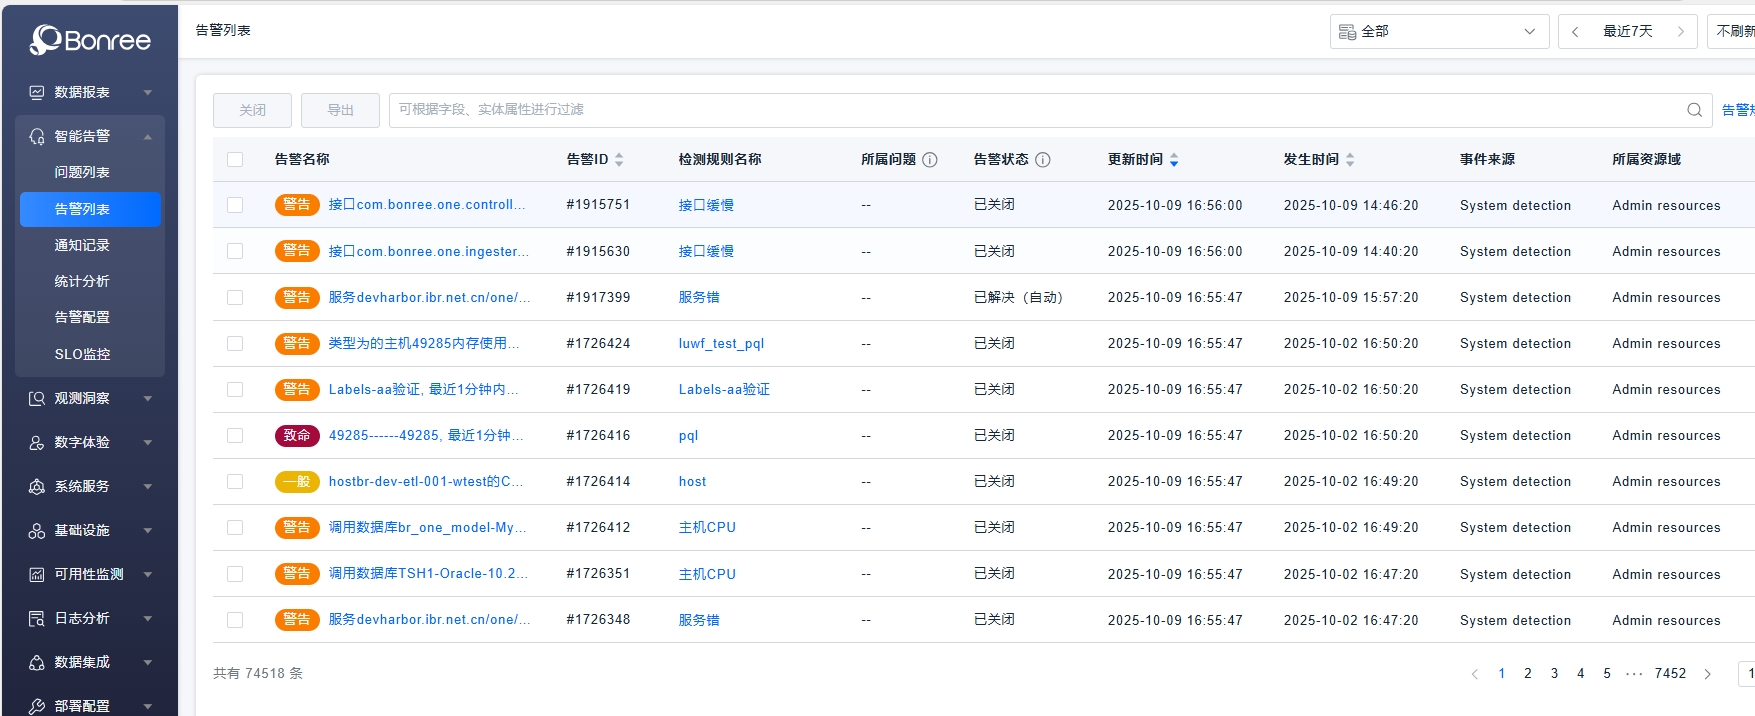The image size is (1755, 716).
Task: Open the 全部 dropdown at top
Action: pyautogui.click(x=1439, y=32)
